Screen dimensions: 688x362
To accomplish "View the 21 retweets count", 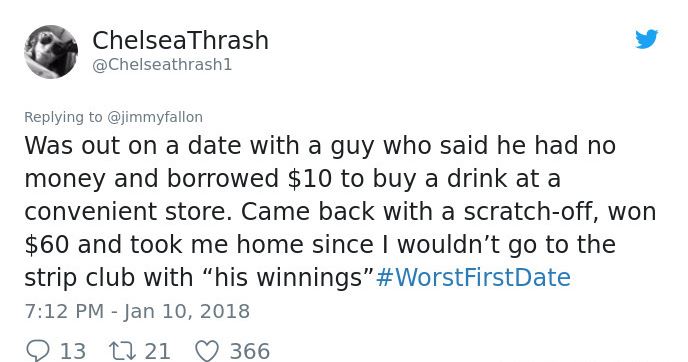I will pyautogui.click(x=158, y=351).
